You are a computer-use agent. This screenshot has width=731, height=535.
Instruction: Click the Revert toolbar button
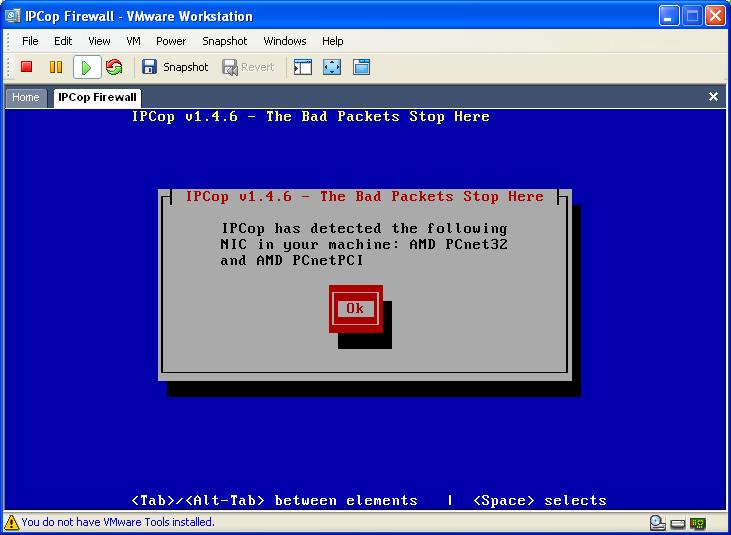click(x=248, y=67)
